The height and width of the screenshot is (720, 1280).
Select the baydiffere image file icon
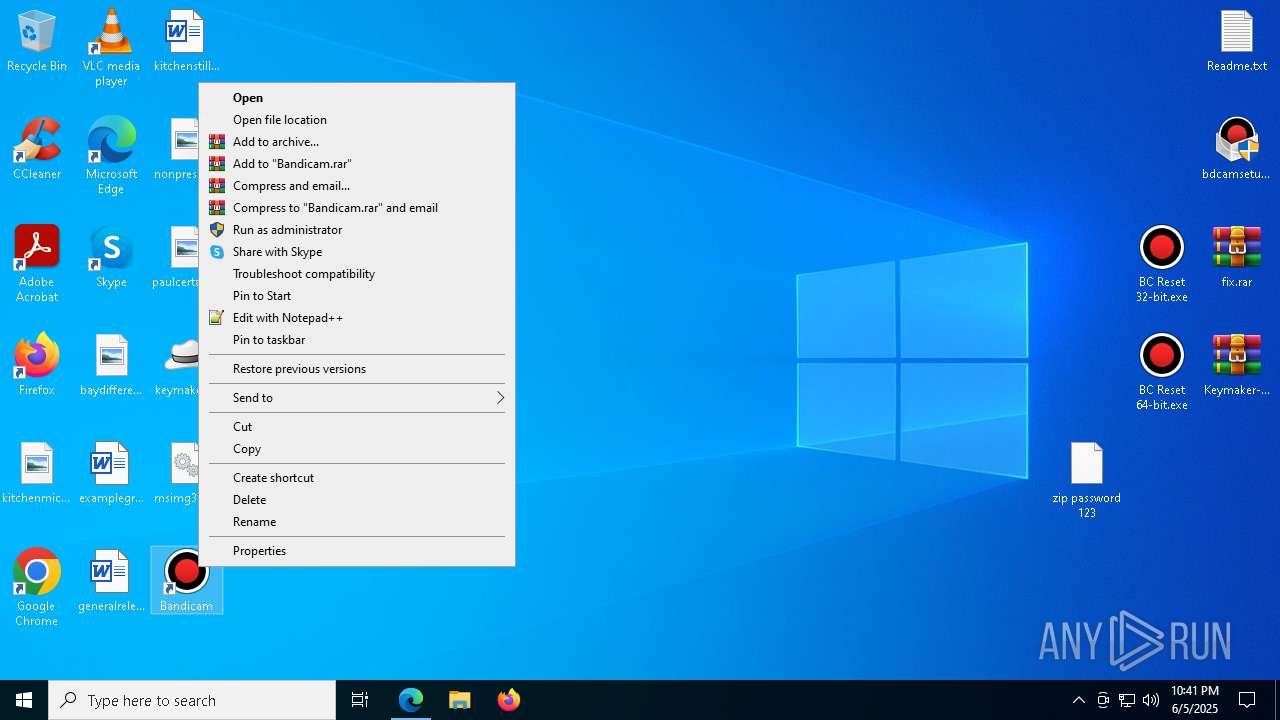pyautogui.click(x=111, y=365)
